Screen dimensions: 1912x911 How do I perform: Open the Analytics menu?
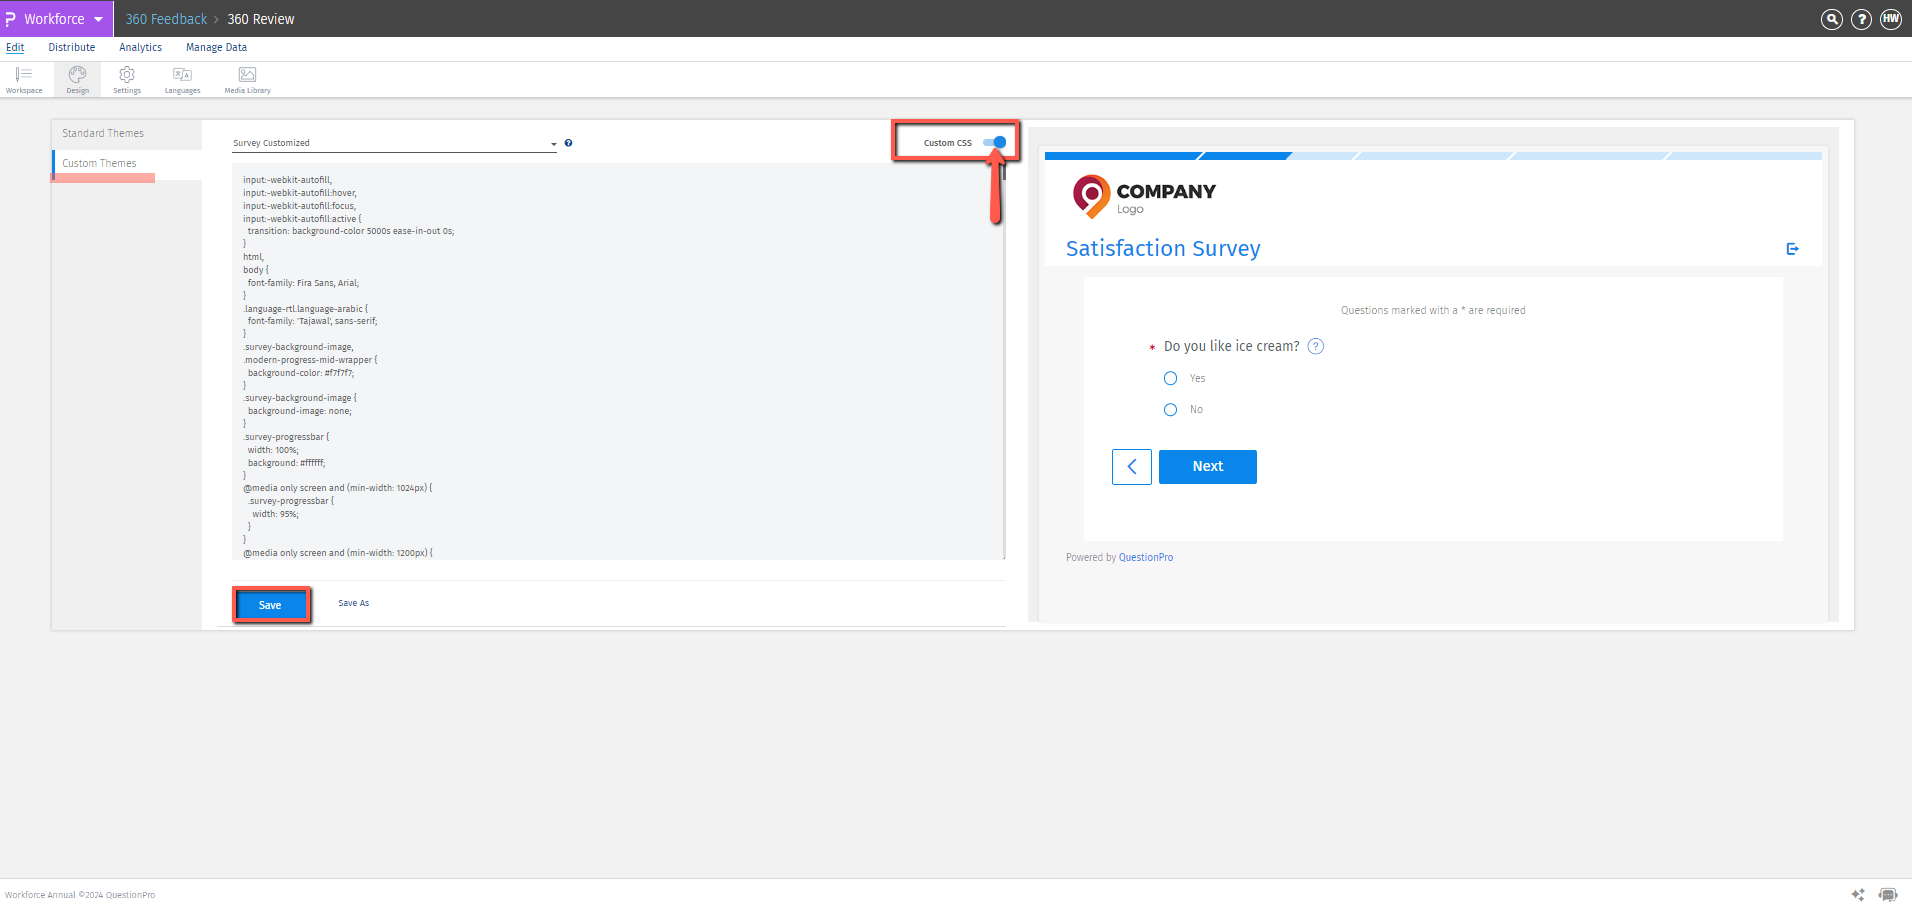[x=140, y=47]
